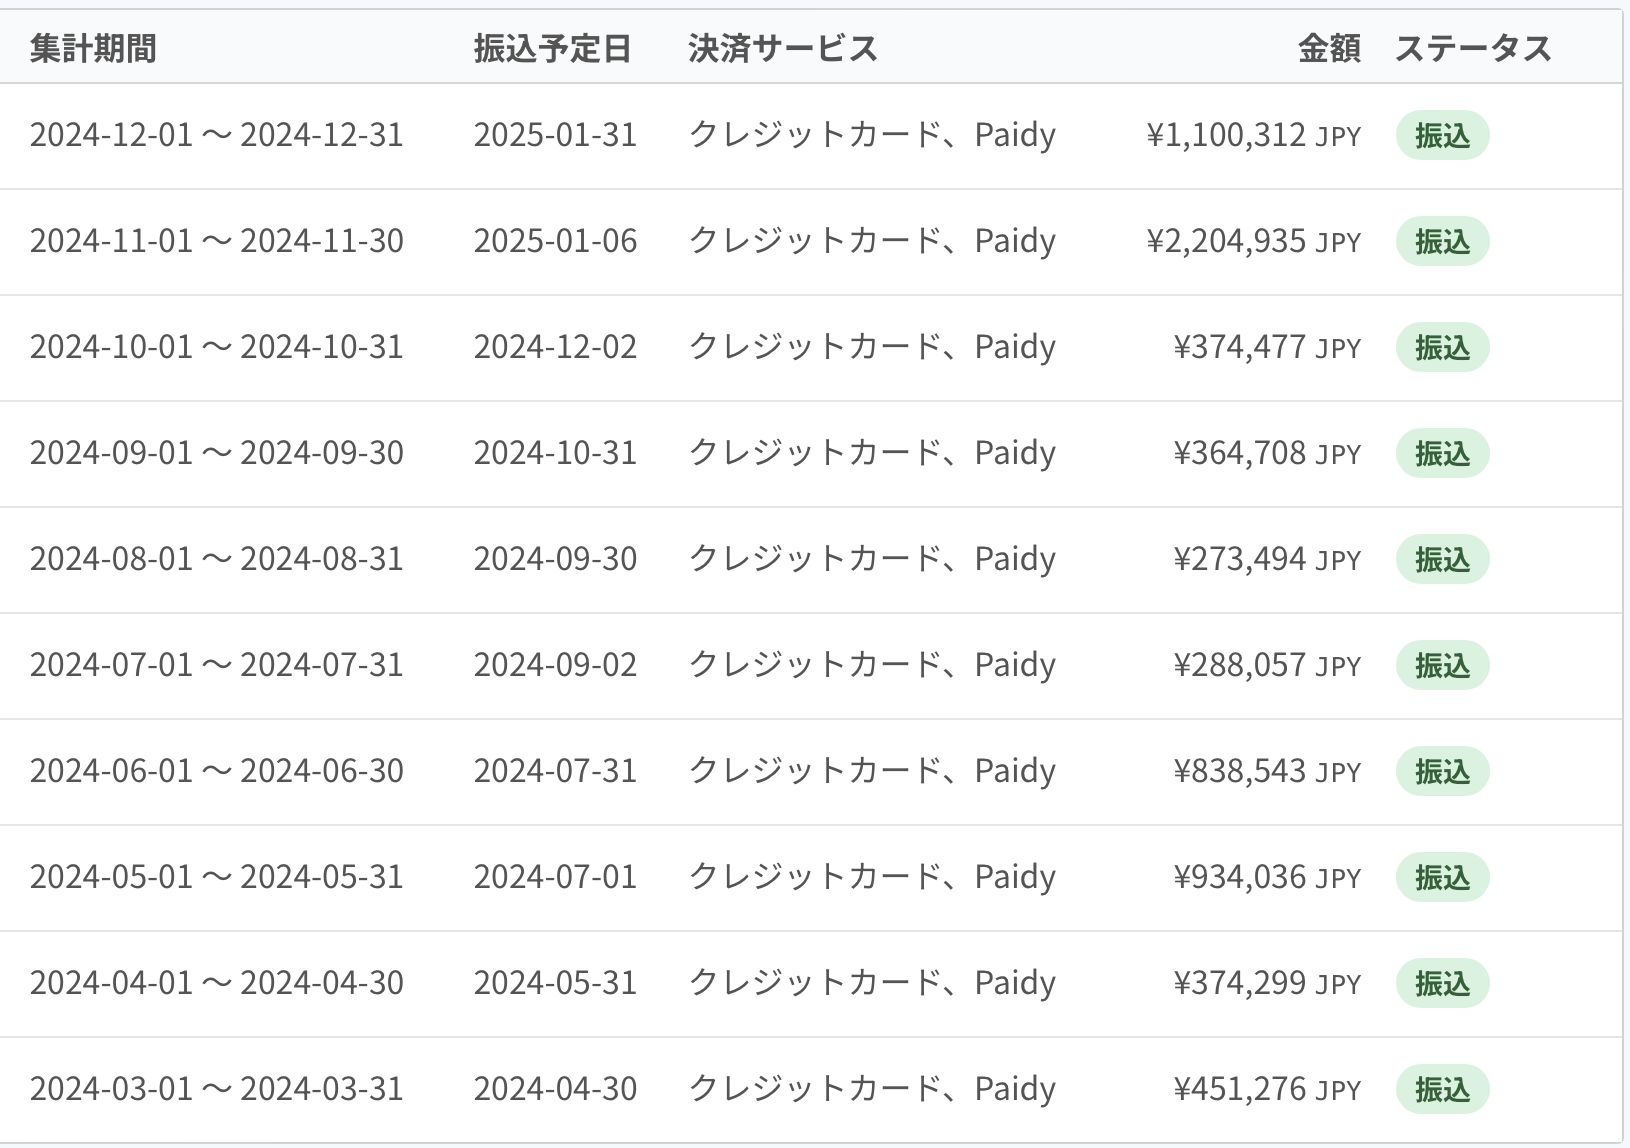Click the 振込予定日 column header
Viewport: 1630px width, 1148px height.
coord(552,48)
